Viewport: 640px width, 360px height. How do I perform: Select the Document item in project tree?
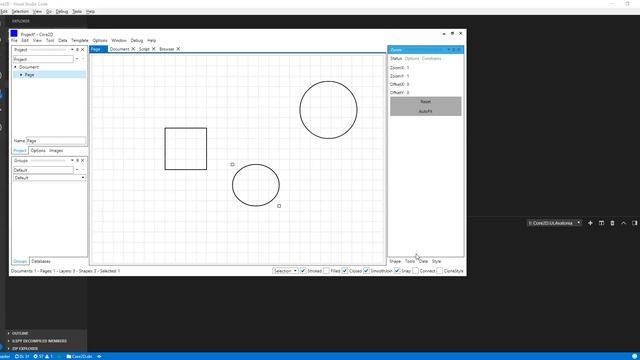point(29,67)
